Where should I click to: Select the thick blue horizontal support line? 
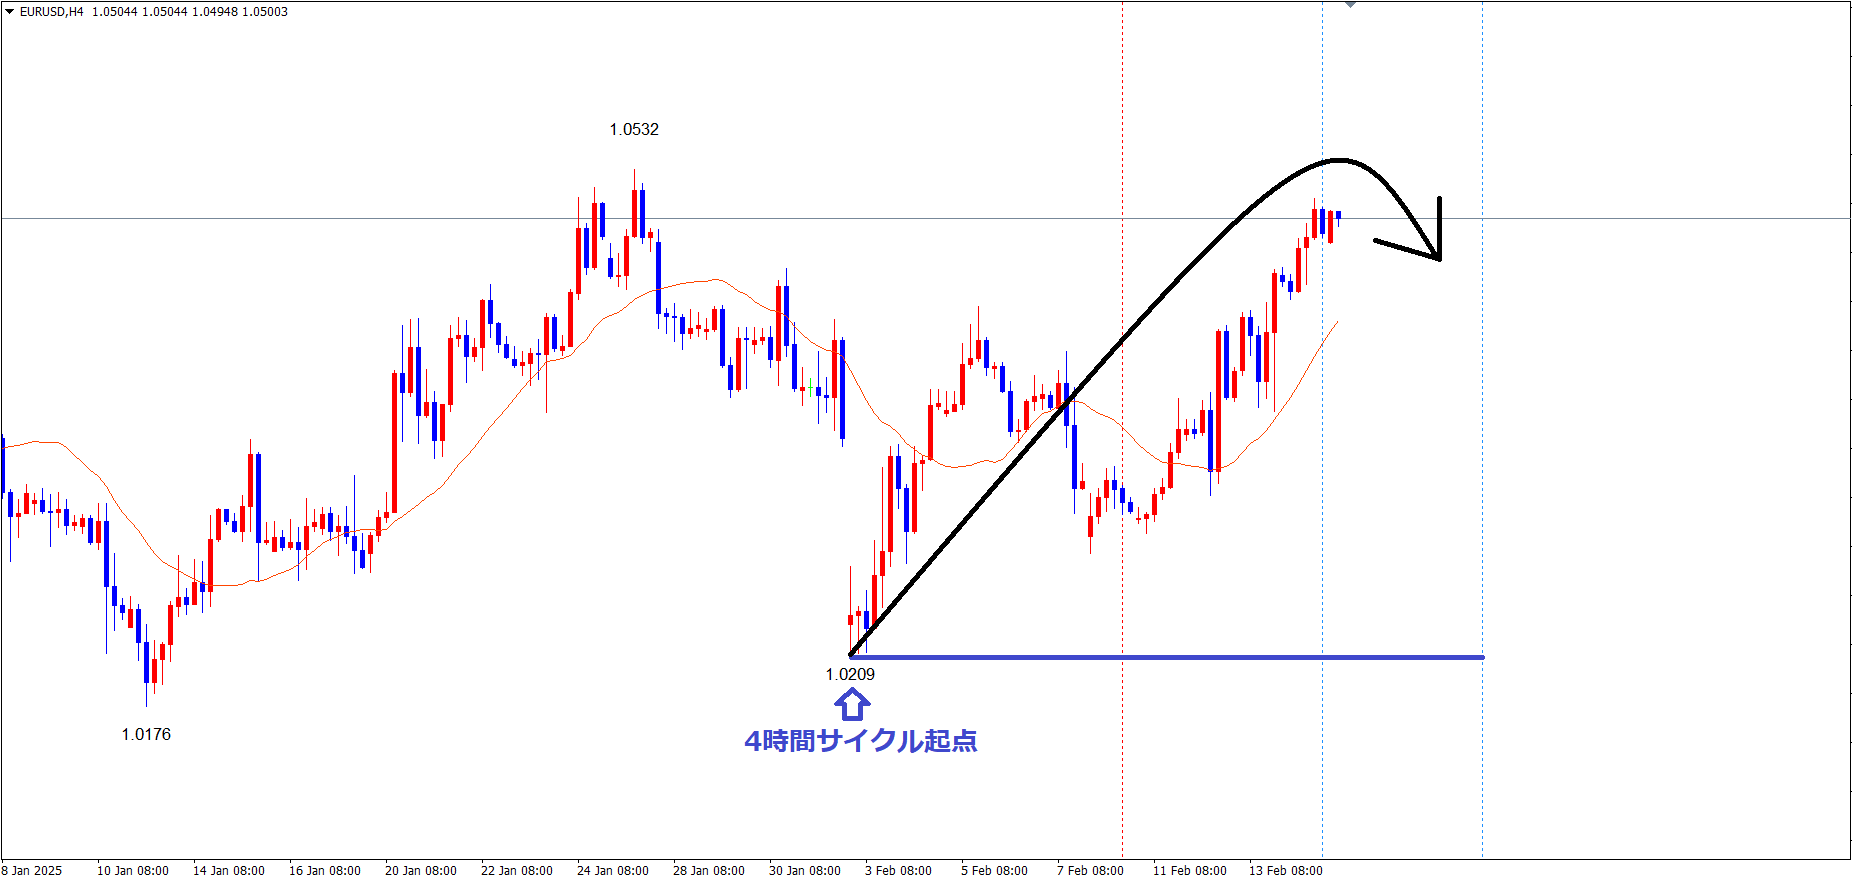tap(1200, 657)
